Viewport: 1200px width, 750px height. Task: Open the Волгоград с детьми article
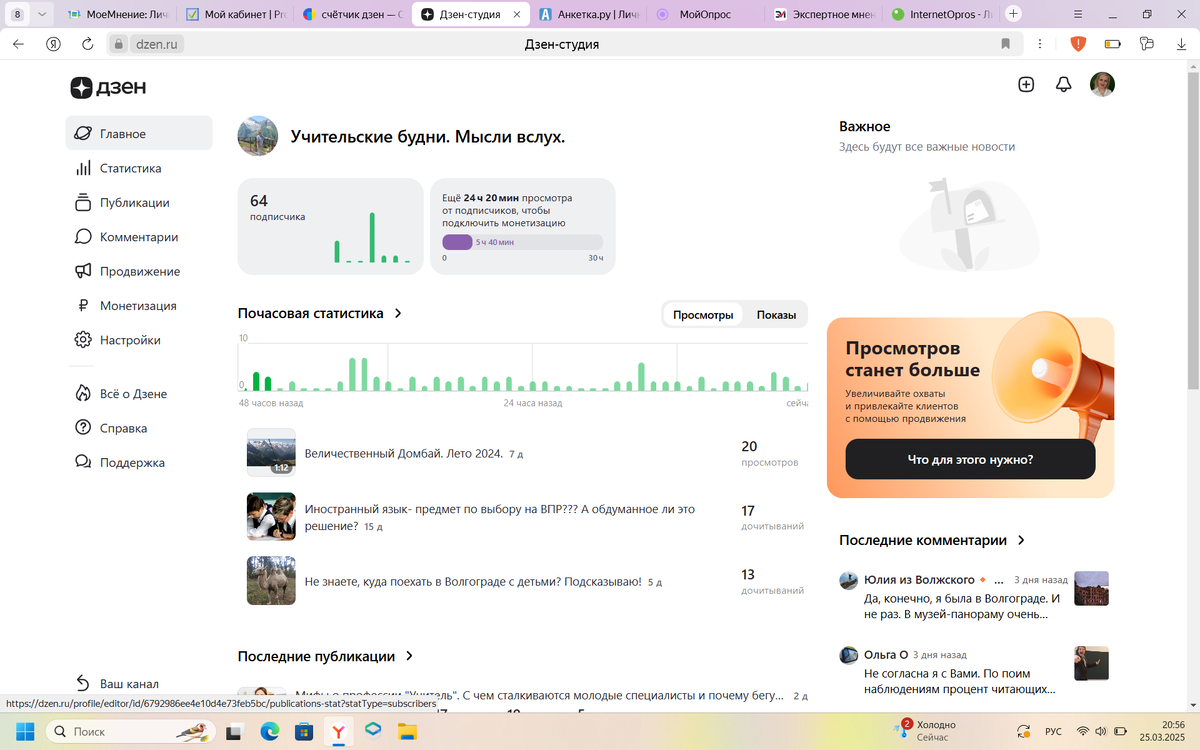[473, 581]
